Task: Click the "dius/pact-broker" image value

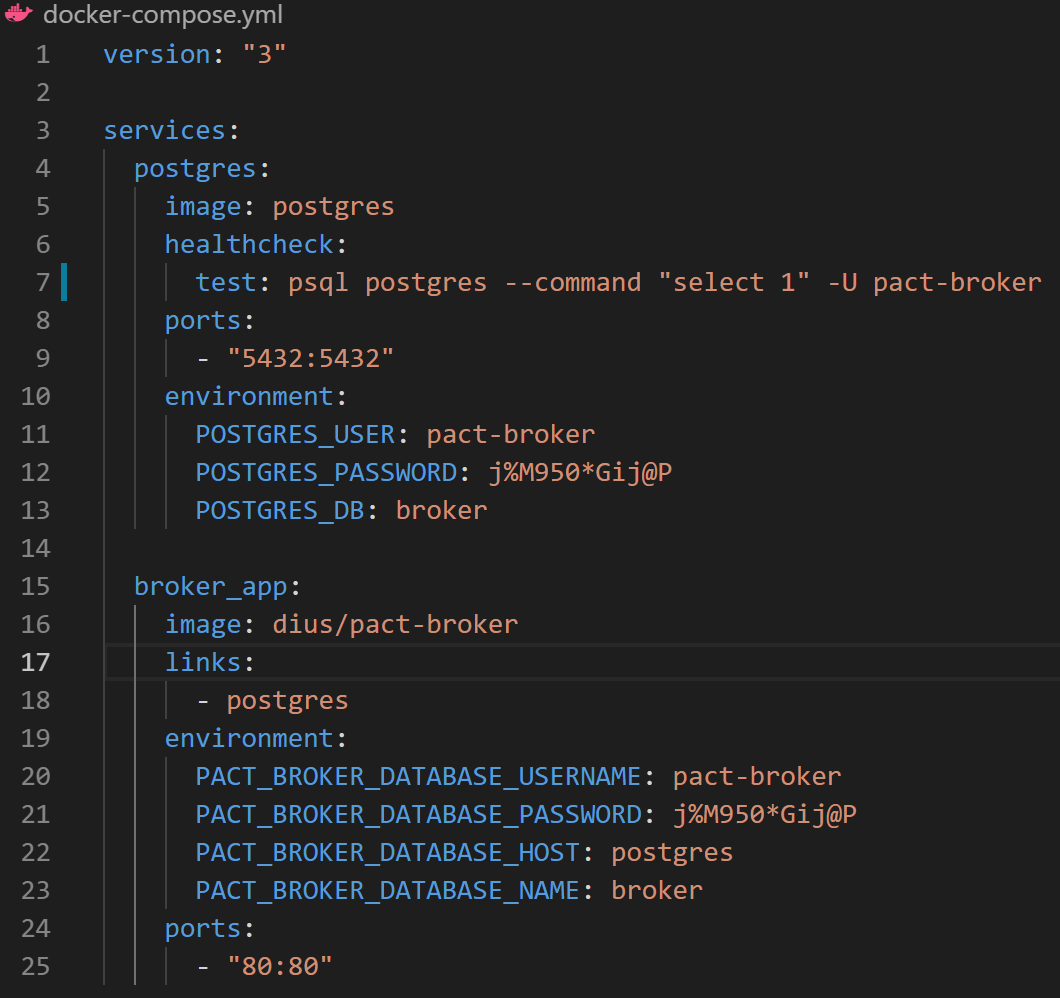Action: [395, 624]
